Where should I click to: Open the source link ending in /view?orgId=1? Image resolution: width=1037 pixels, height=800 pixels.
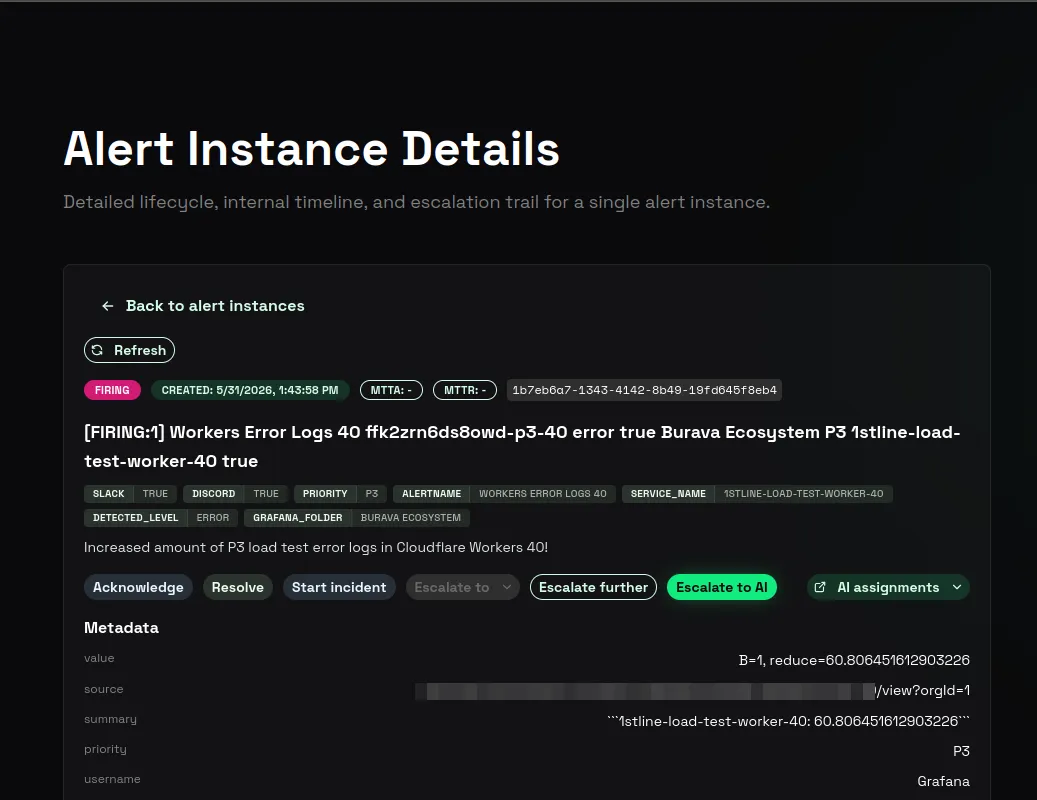coord(692,691)
